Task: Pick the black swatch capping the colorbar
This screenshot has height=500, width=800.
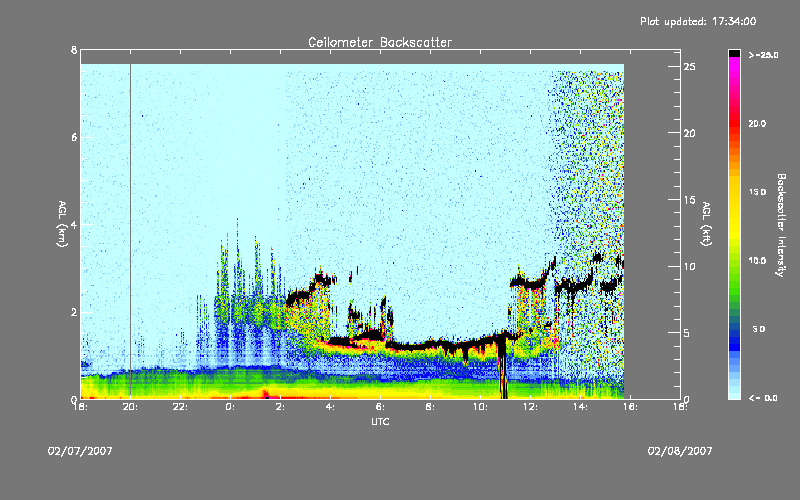Action: [734, 53]
